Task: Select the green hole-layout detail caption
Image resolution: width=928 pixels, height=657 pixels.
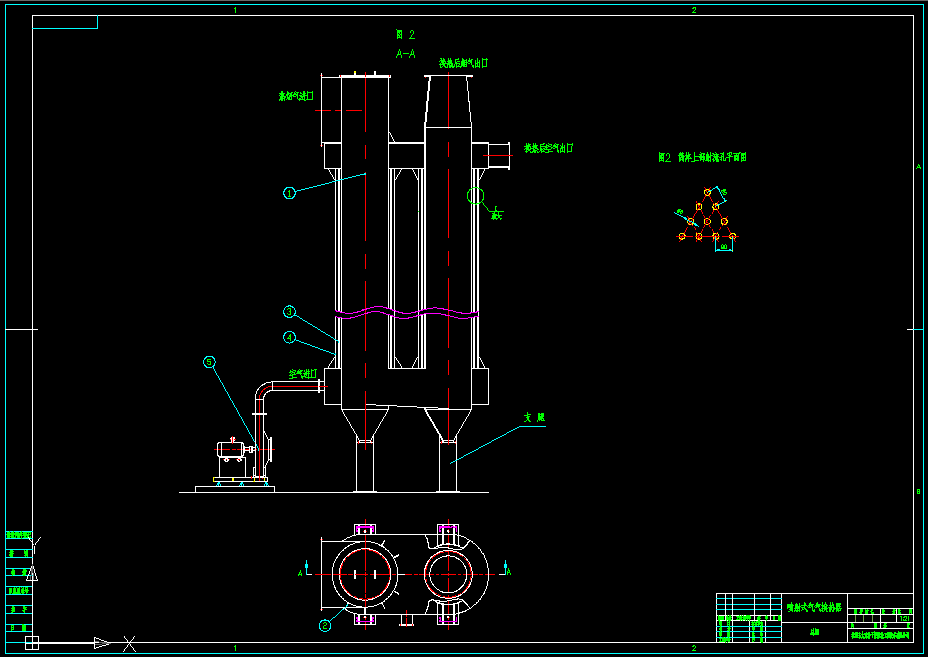Action: pos(702,157)
